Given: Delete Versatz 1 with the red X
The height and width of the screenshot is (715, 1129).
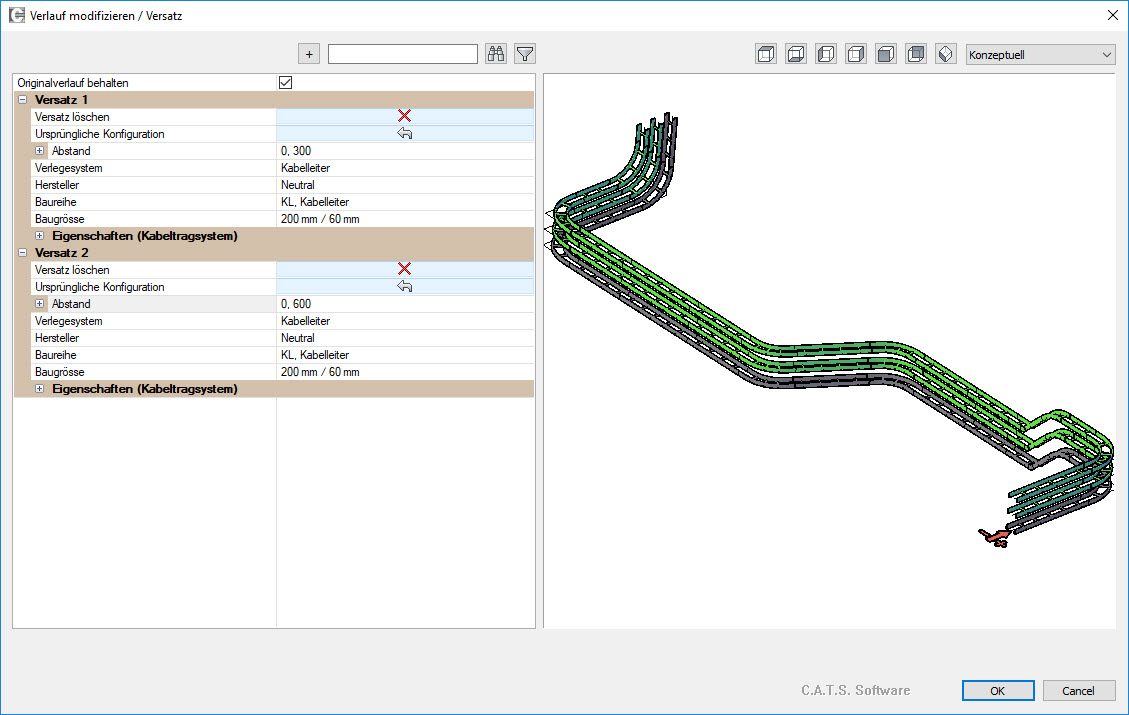Looking at the screenshot, I should point(405,116).
